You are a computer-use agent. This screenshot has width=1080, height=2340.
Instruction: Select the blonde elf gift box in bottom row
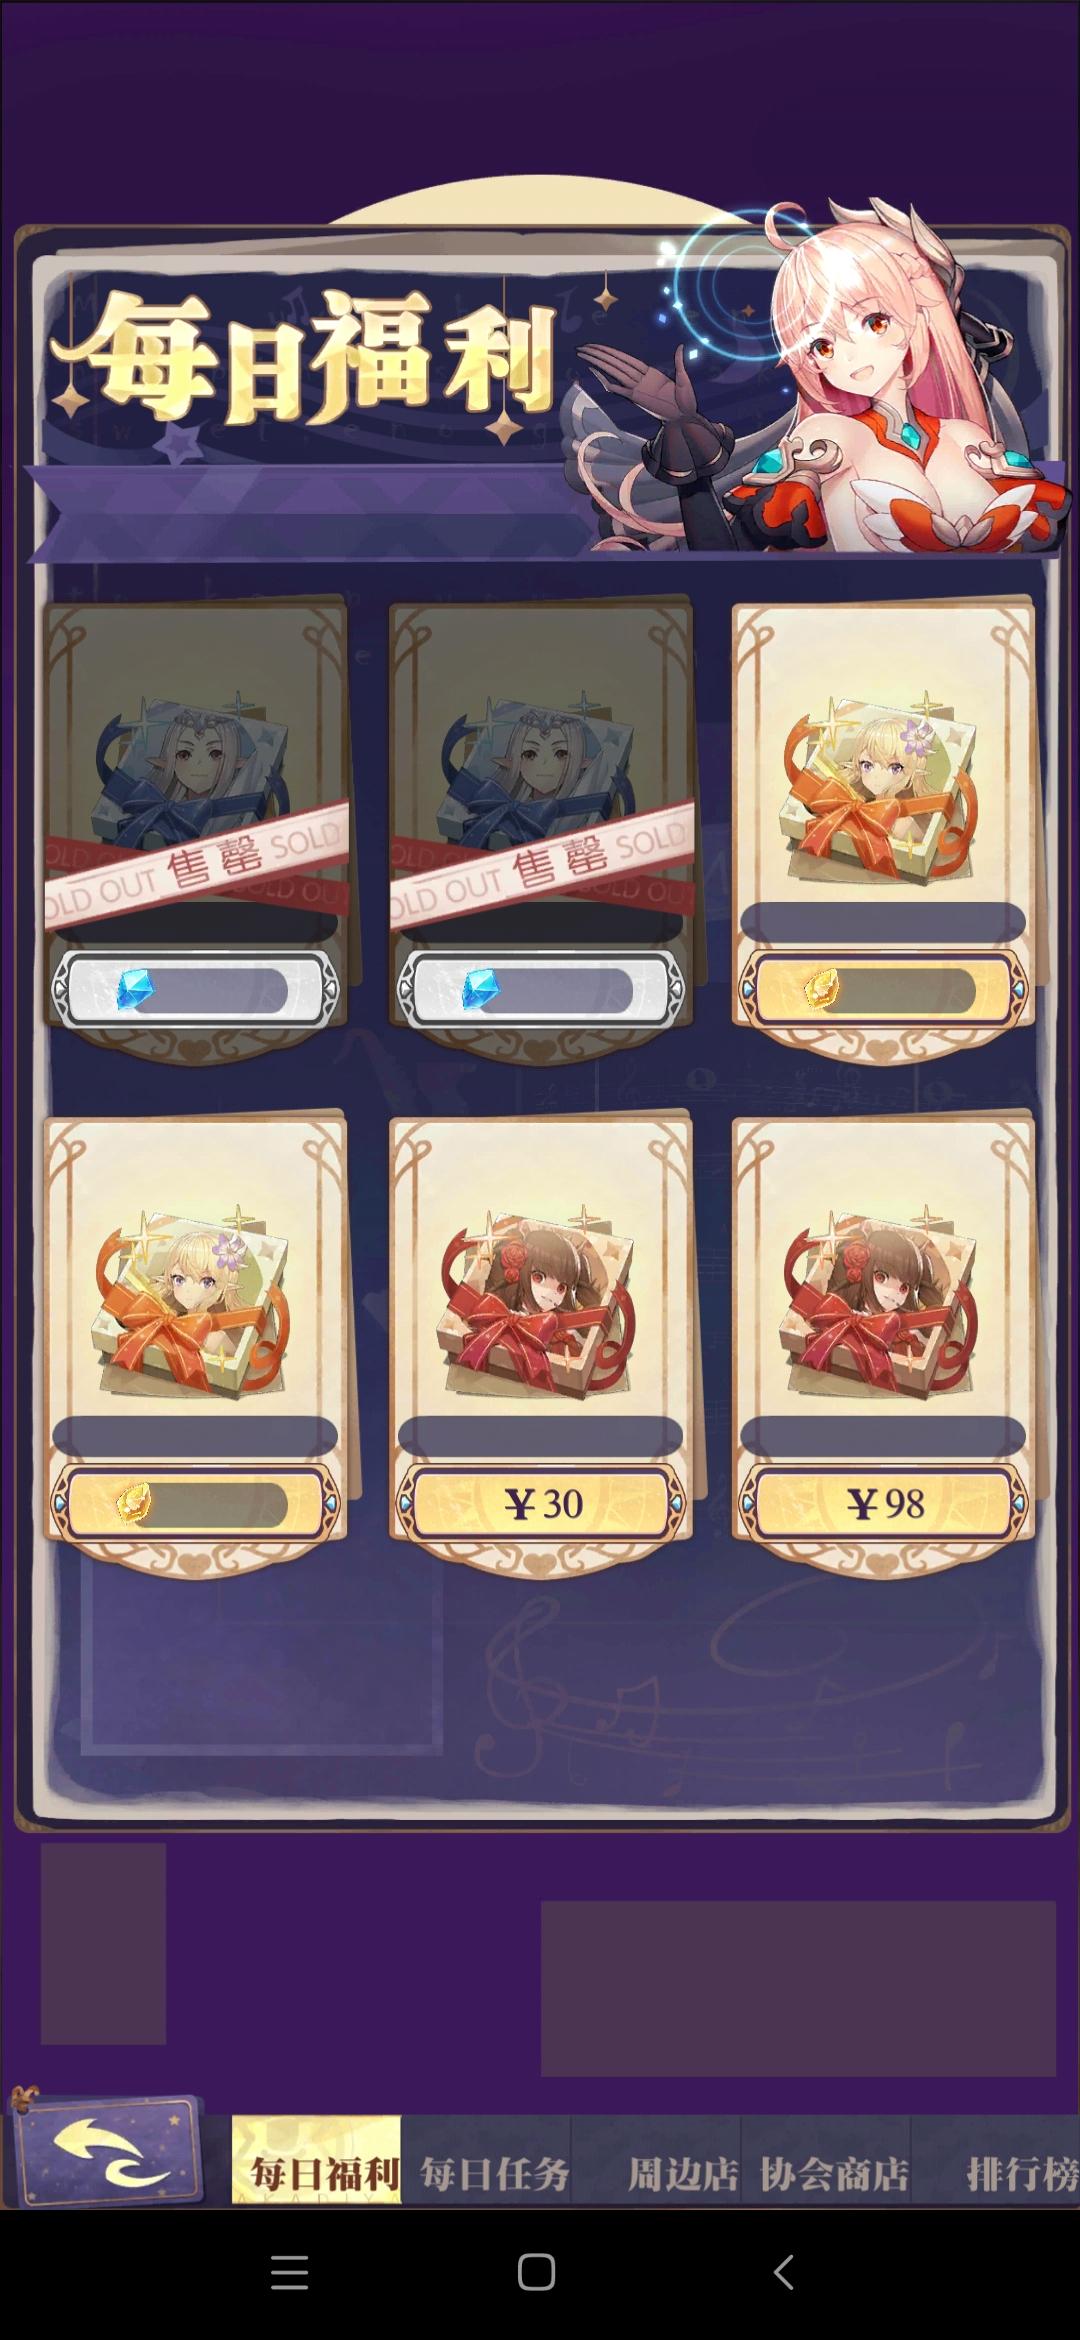(195, 1305)
